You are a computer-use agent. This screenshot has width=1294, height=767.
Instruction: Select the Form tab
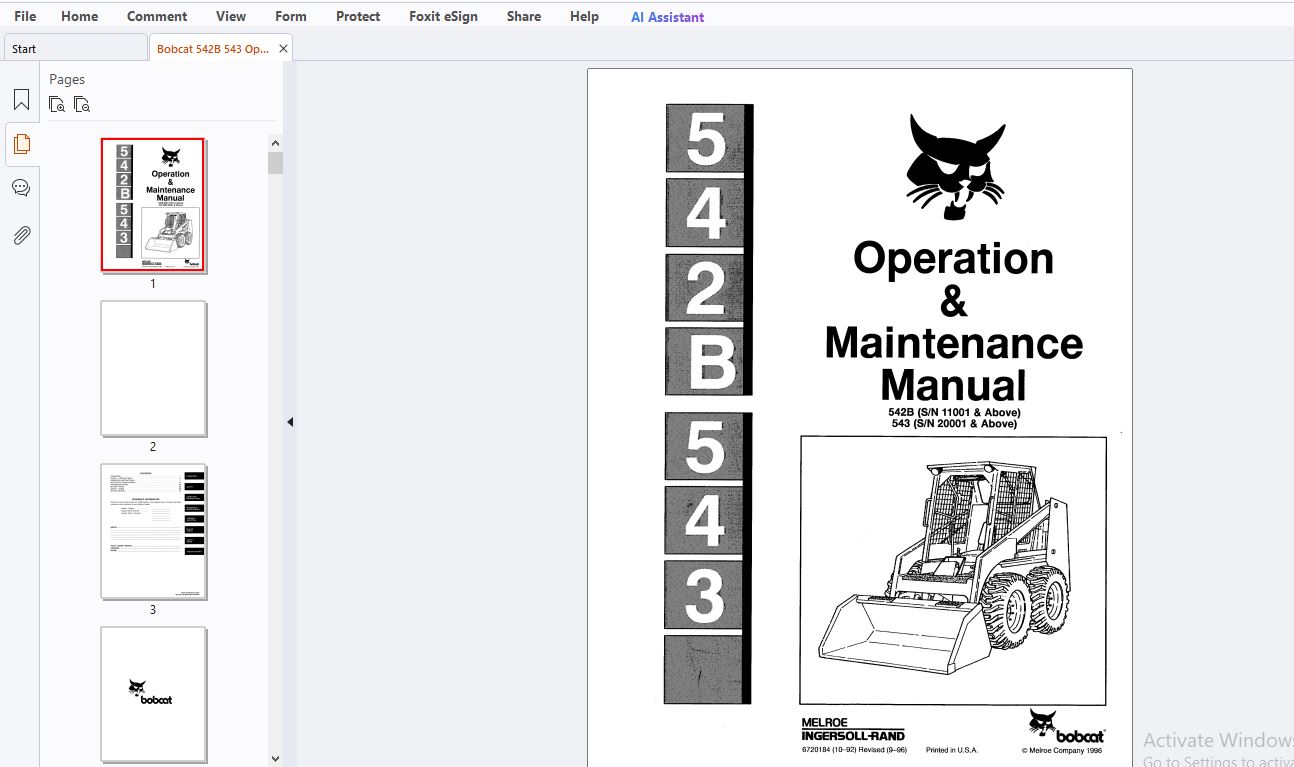pos(291,16)
